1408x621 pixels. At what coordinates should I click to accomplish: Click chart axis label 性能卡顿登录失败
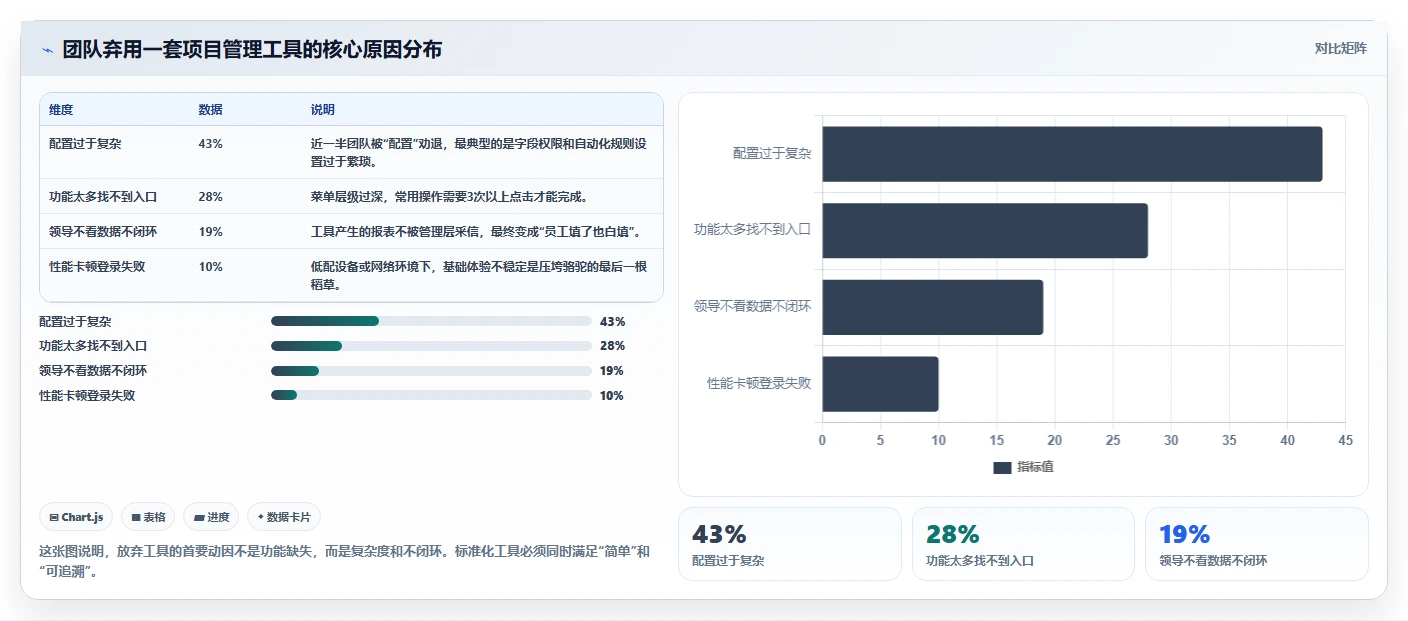(759, 383)
